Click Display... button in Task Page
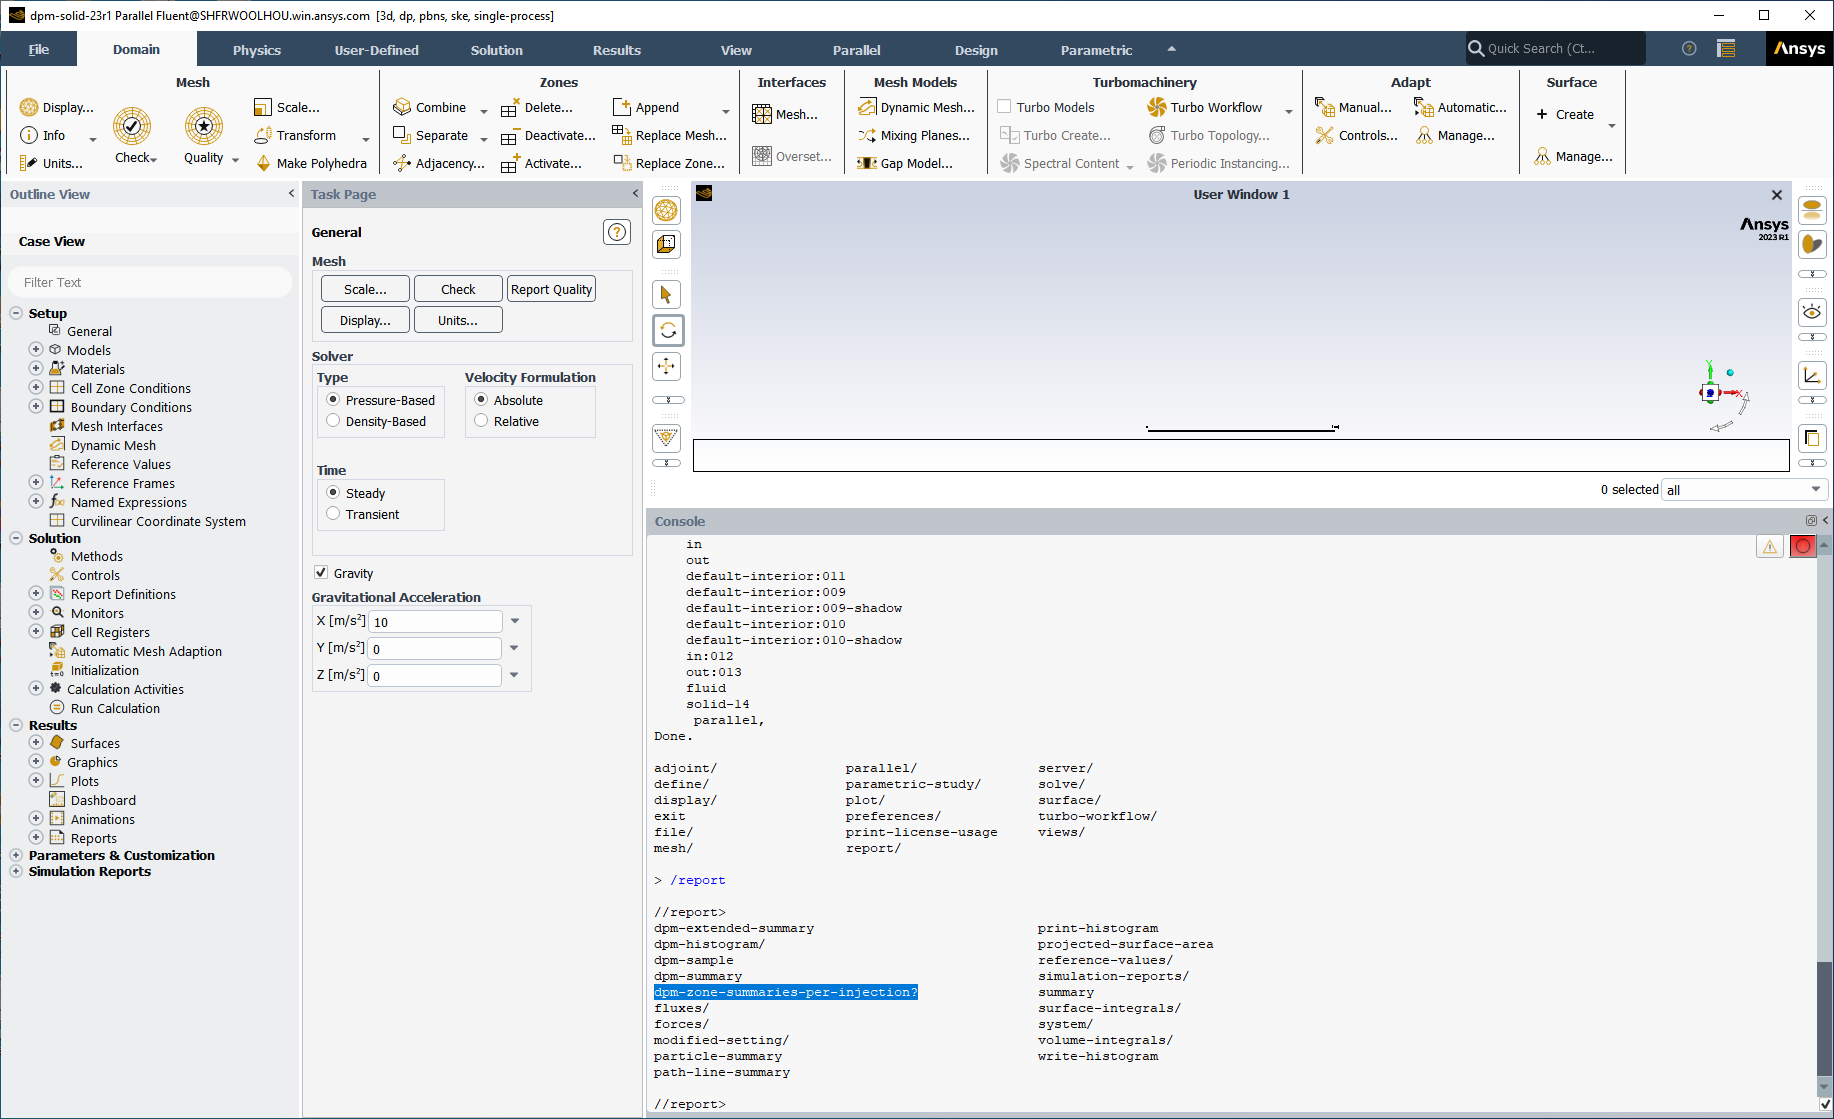Image resolution: width=1834 pixels, height=1119 pixels. click(365, 320)
